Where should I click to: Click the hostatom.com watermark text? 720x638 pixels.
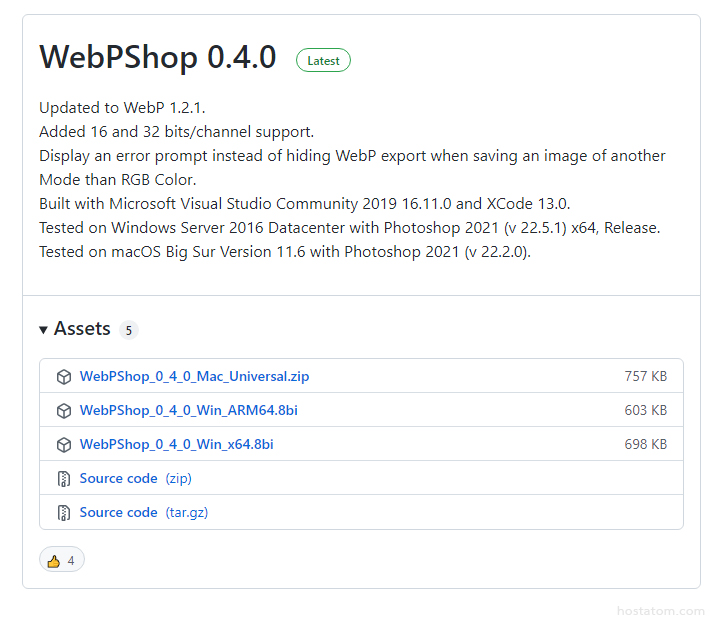(661, 611)
